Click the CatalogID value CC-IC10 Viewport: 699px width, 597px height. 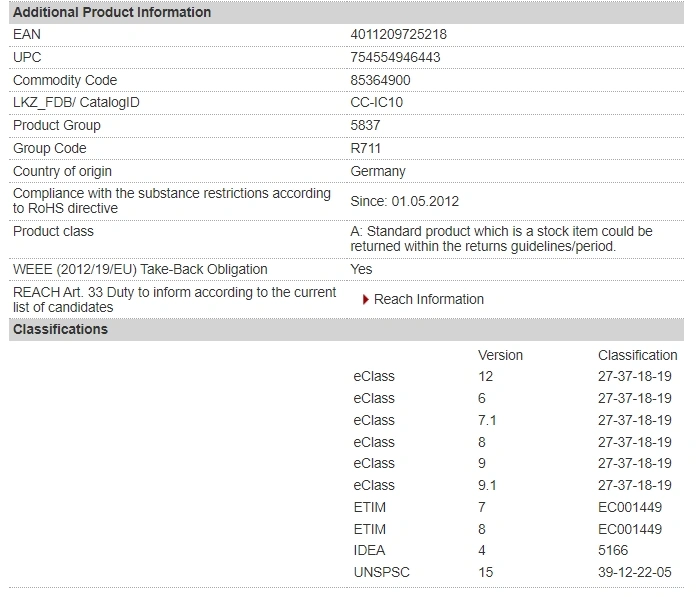(376, 103)
